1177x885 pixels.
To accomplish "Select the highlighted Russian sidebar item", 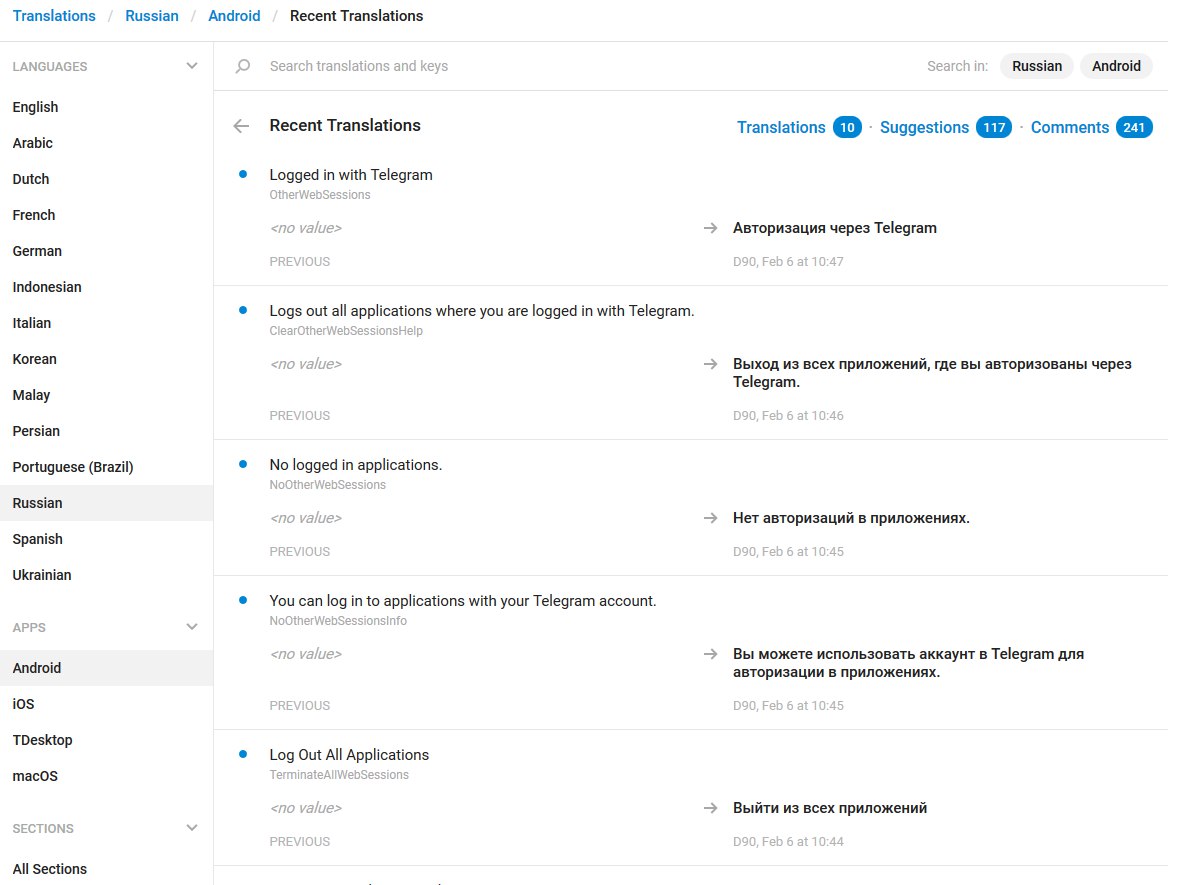I will (107, 503).
